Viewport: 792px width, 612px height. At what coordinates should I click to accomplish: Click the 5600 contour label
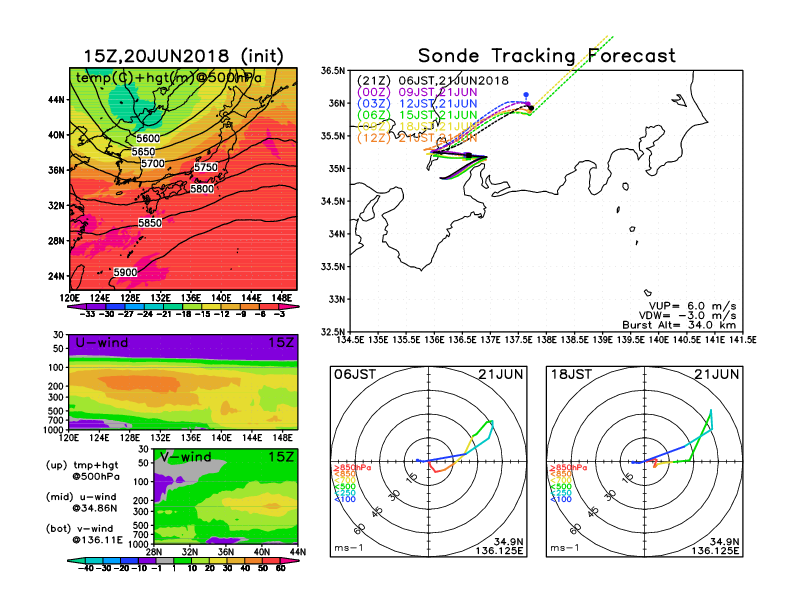point(148,138)
